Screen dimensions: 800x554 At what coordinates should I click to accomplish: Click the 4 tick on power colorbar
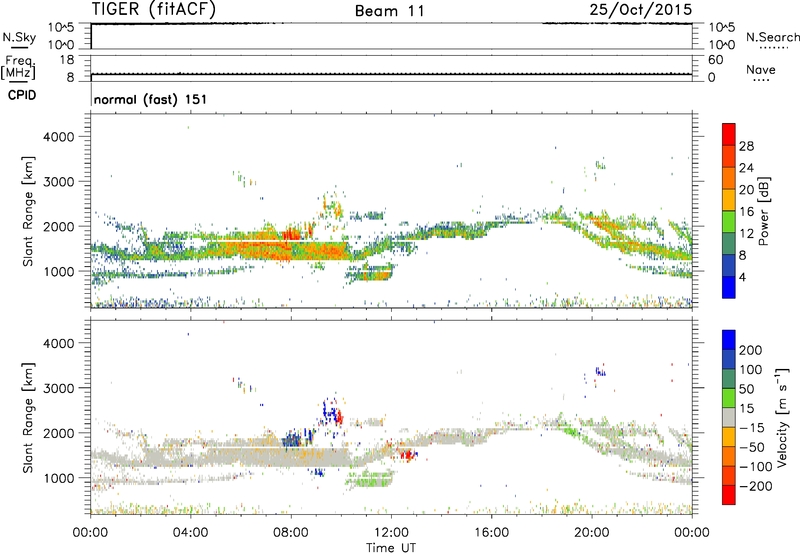[742, 277]
